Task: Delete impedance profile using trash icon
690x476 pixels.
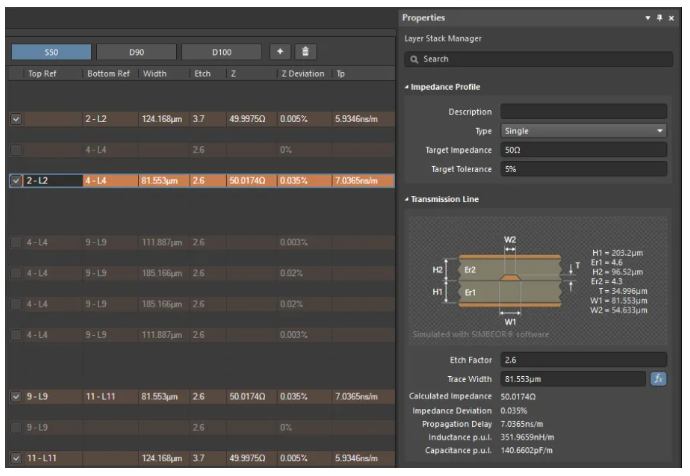Action: (x=306, y=51)
